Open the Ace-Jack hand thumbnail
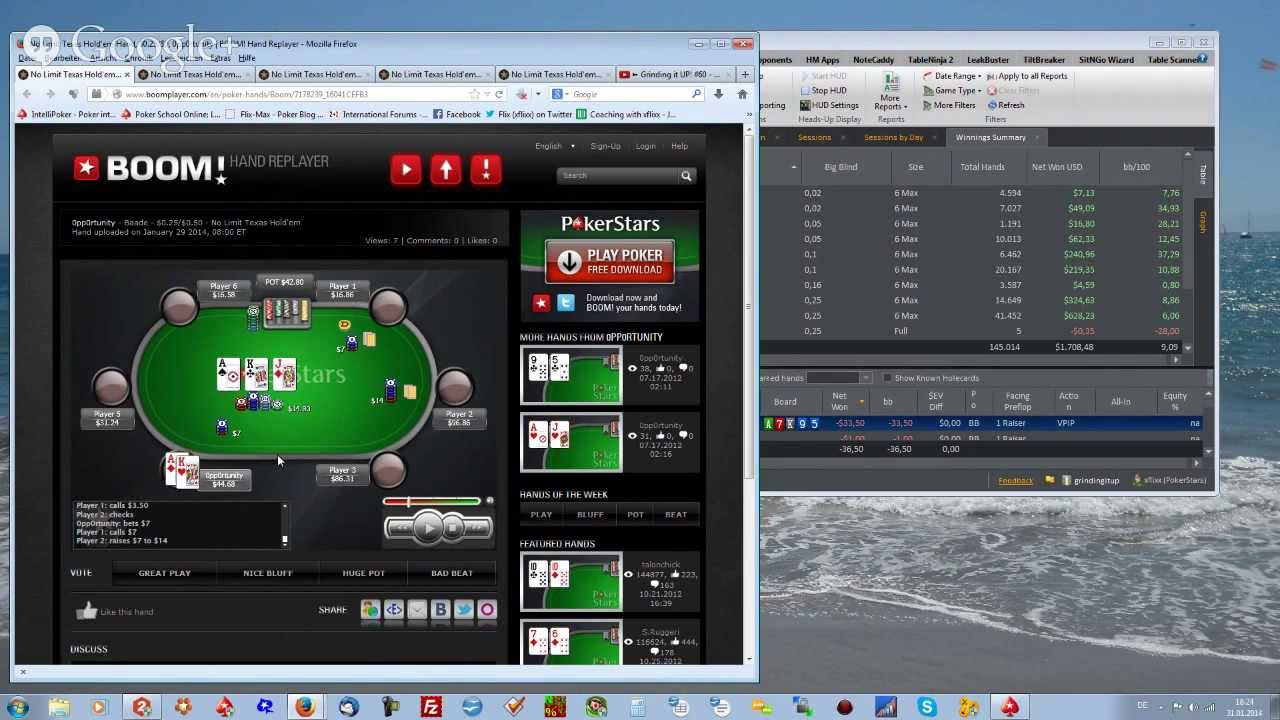The image size is (1280, 720). [571, 442]
